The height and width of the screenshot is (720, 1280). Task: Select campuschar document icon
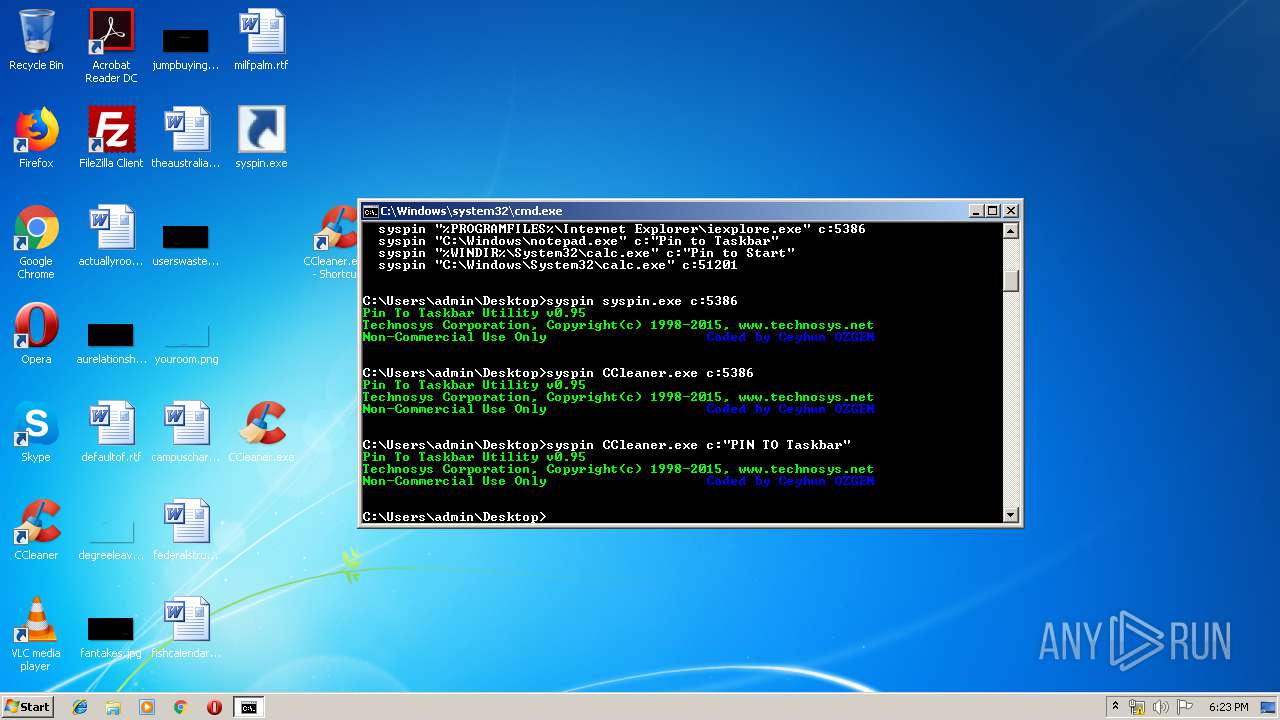pos(186,432)
